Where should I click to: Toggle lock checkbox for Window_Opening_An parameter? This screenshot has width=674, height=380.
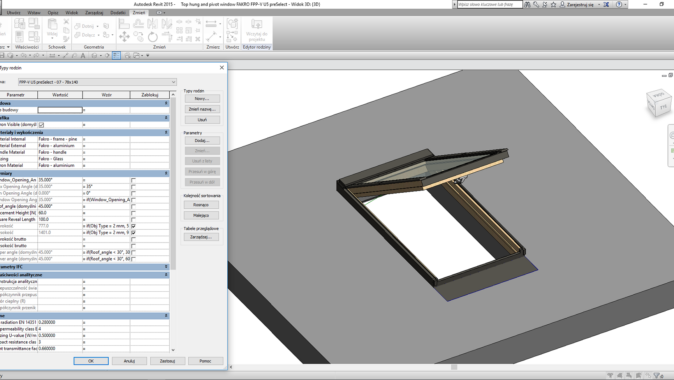133,180
